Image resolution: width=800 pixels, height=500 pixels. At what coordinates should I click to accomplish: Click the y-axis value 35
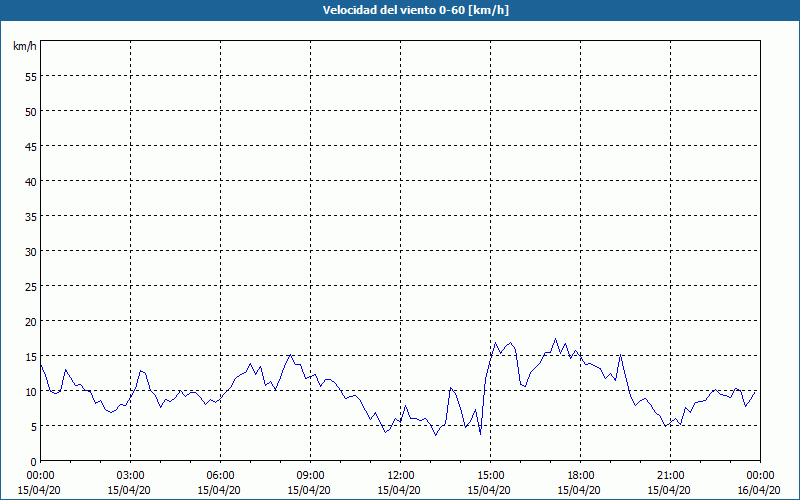pos(31,216)
